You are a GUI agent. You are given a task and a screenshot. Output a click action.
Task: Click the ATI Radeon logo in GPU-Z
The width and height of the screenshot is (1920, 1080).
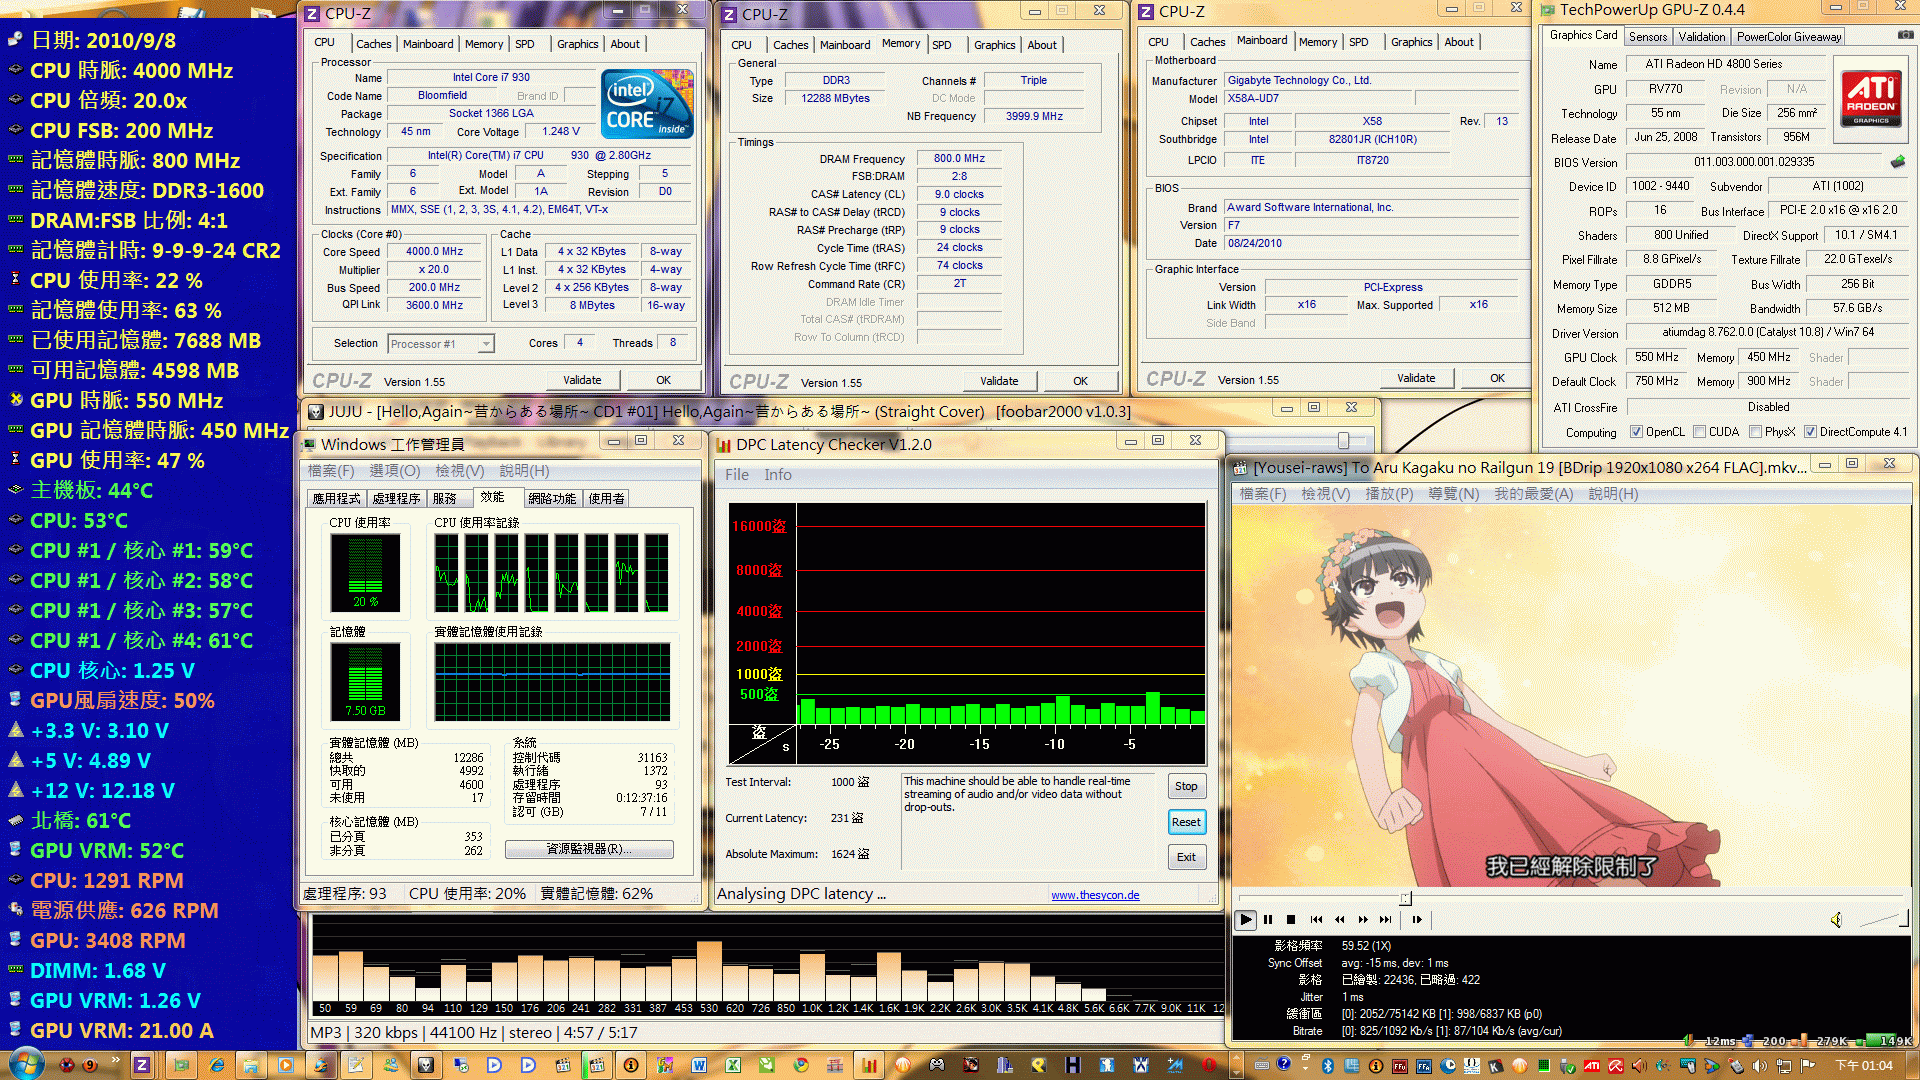1871,97
